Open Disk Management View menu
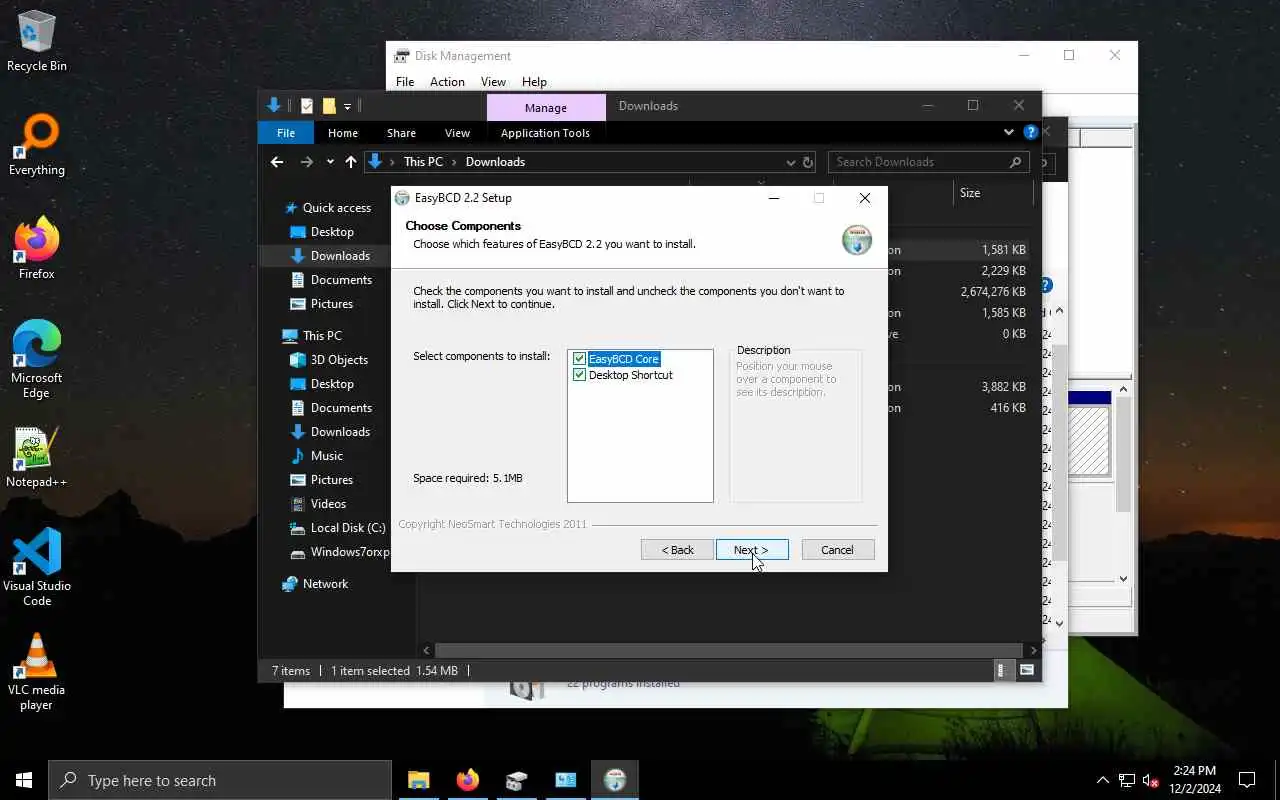Viewport: 1280px width, 800px height. (493, 82)
